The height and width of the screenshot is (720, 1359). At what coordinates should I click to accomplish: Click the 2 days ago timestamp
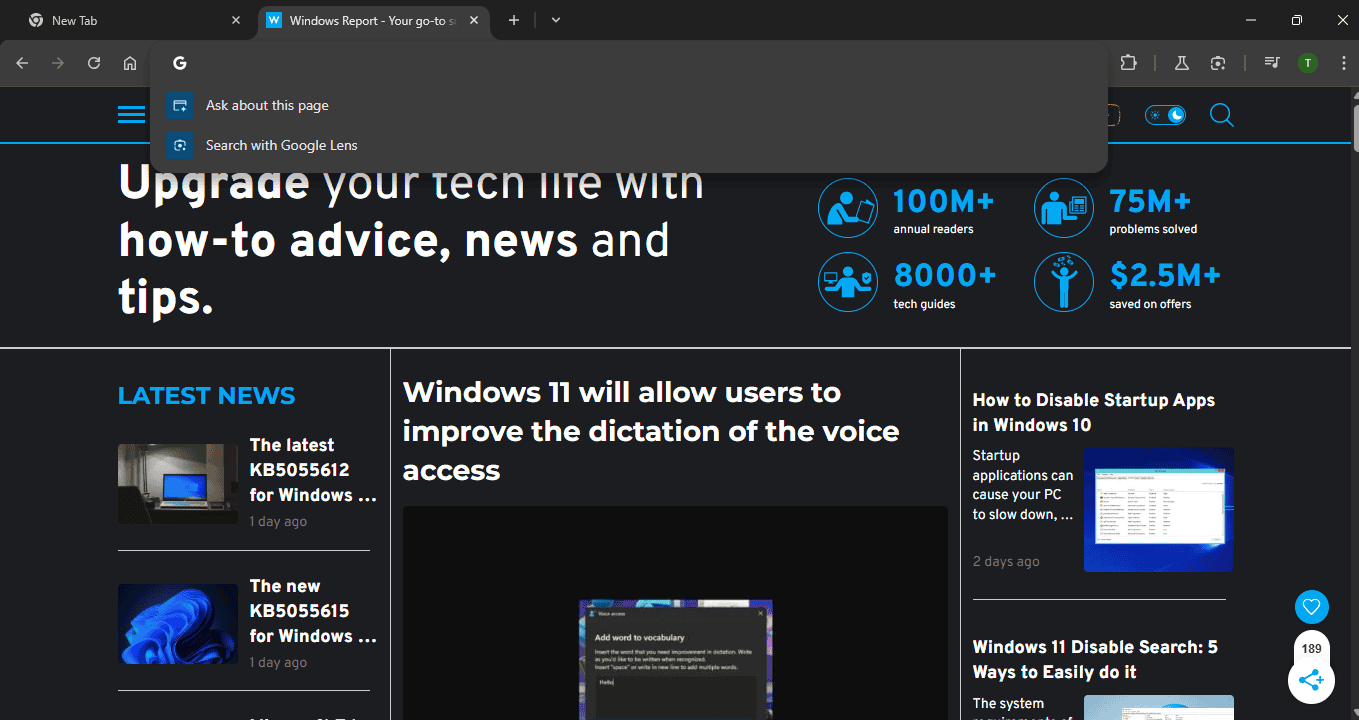tap(1006, 561)
